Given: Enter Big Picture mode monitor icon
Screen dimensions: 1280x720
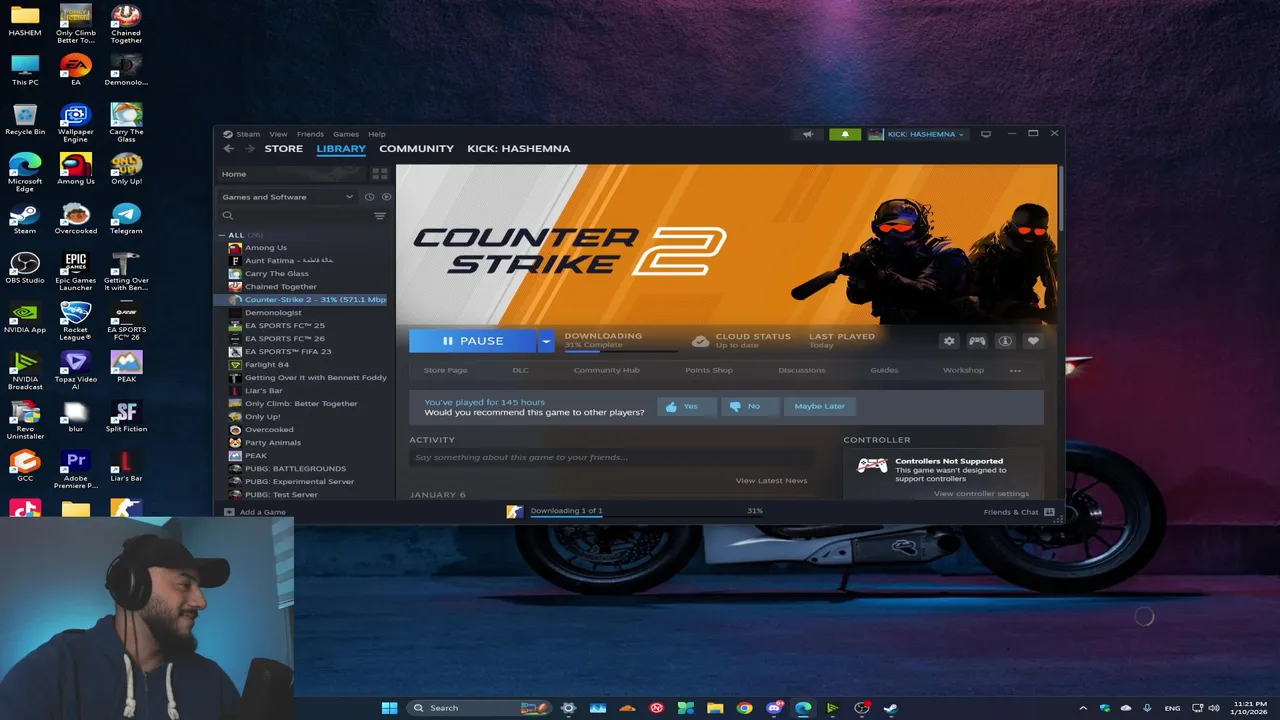Looking at the screenshot, I should [x=986, y=134].
